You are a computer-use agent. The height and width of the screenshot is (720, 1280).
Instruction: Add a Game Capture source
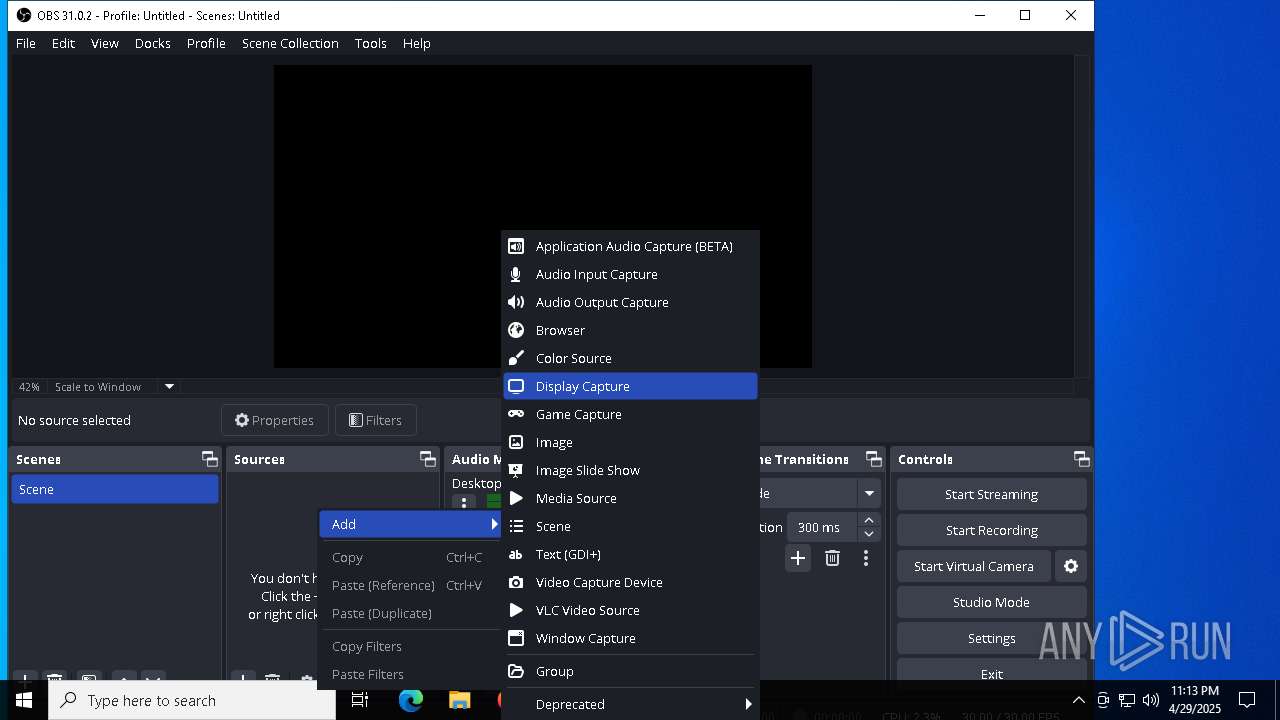click(x=630, y=414)
